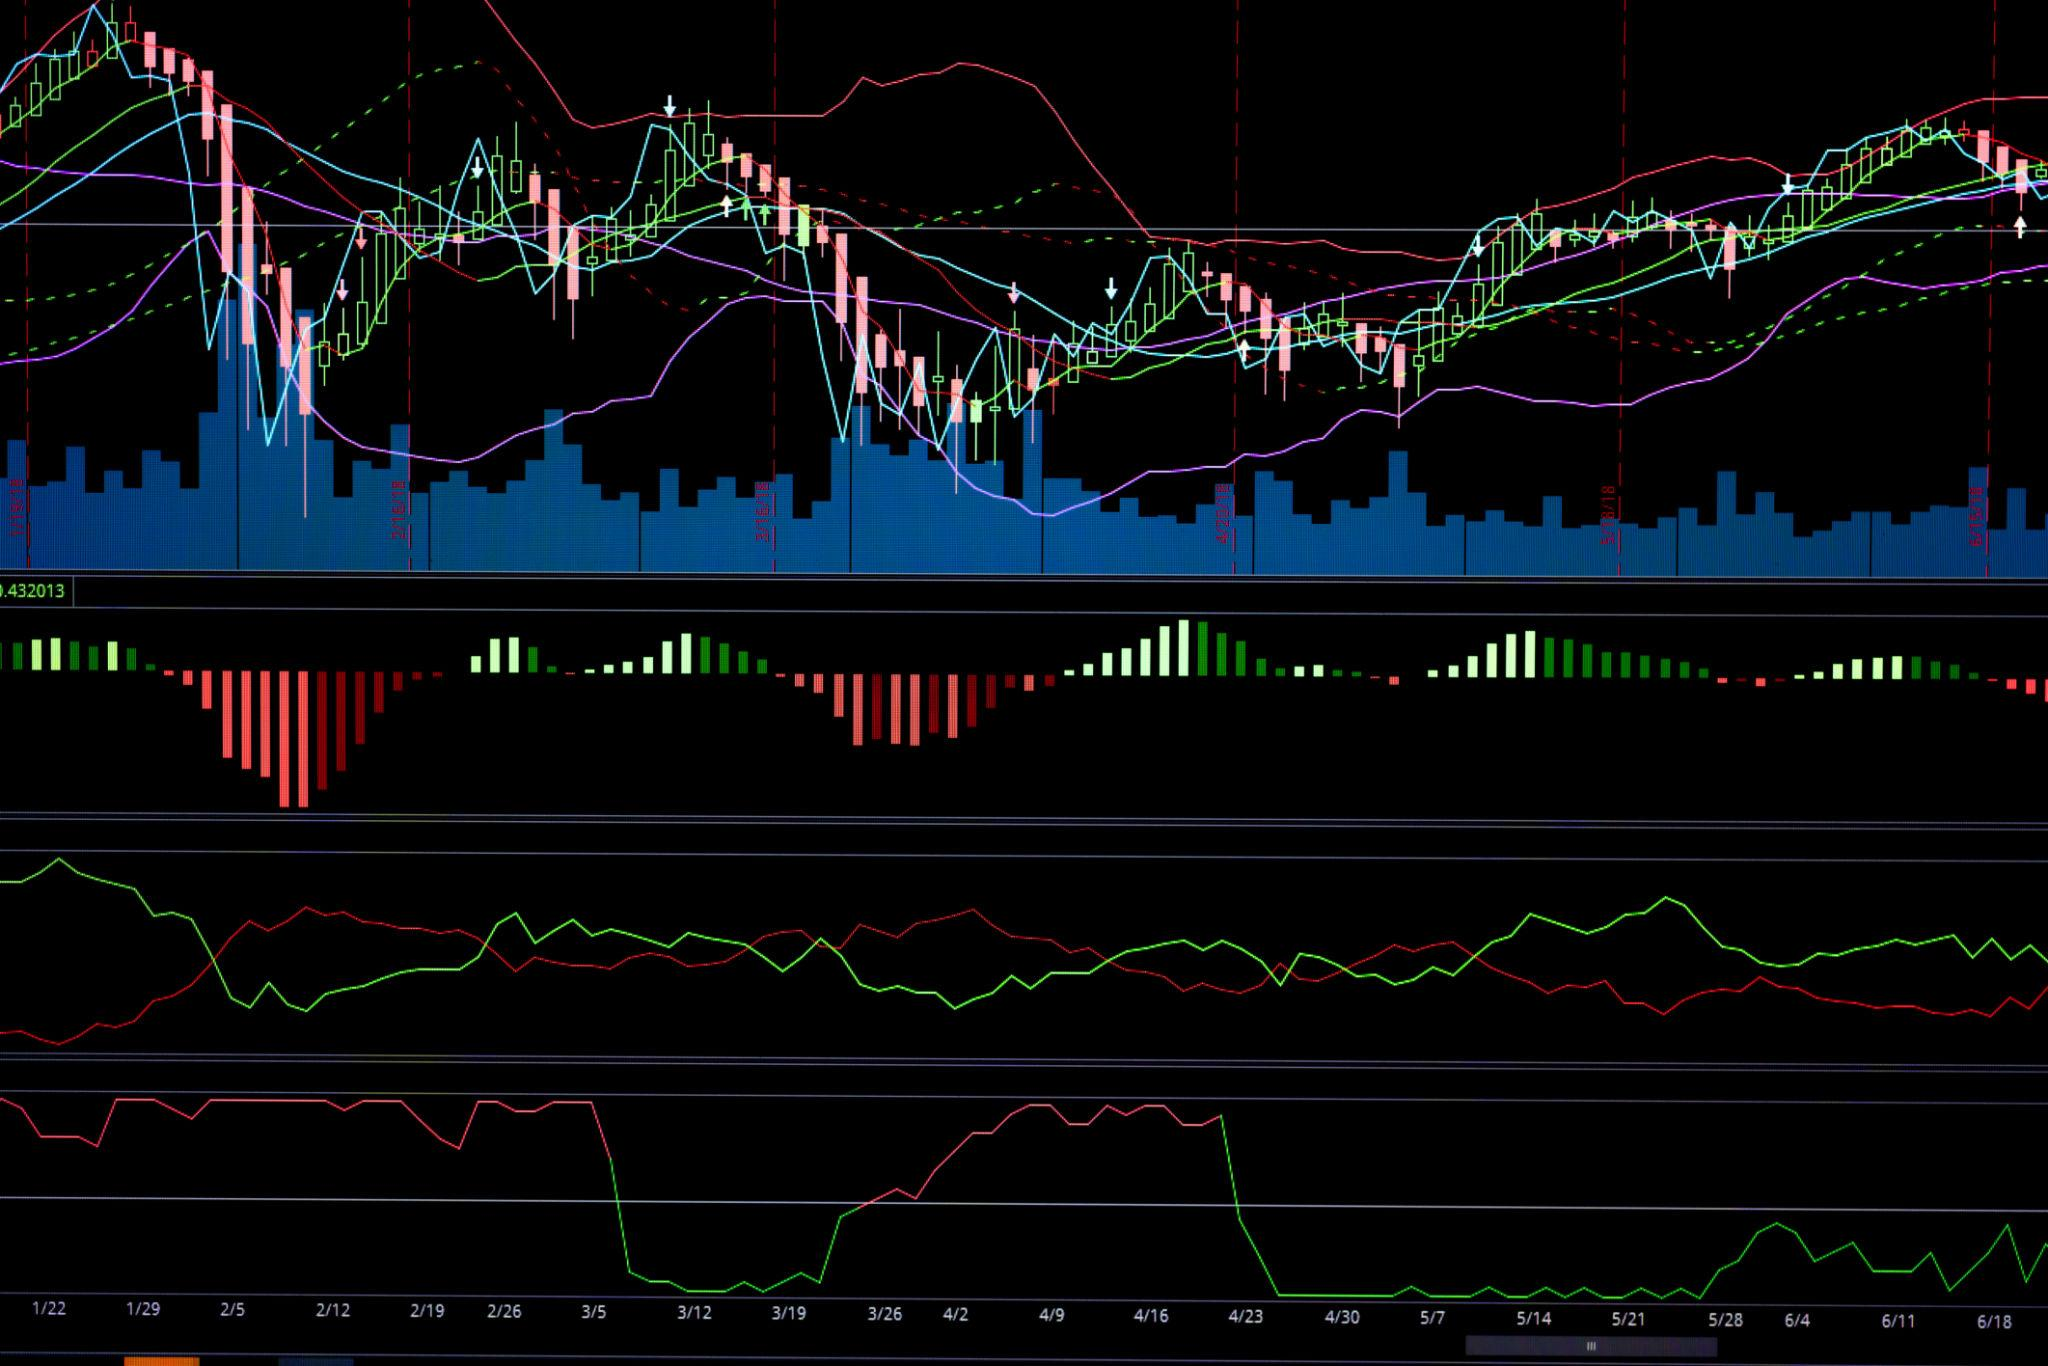The width and height of the screenshot is (2048, 1366).
Task: Click the white up-arrow buy signal near 6/18
Action: coord(2020,228)
